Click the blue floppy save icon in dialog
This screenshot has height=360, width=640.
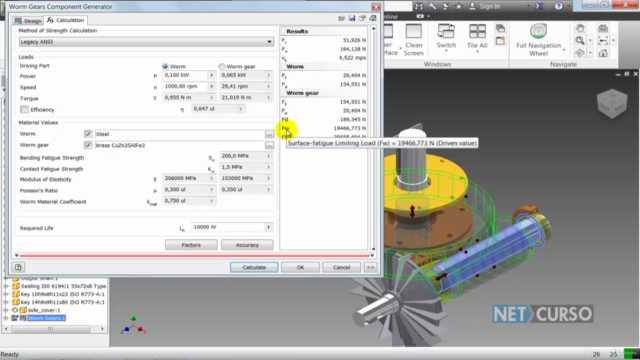point(352,18)
